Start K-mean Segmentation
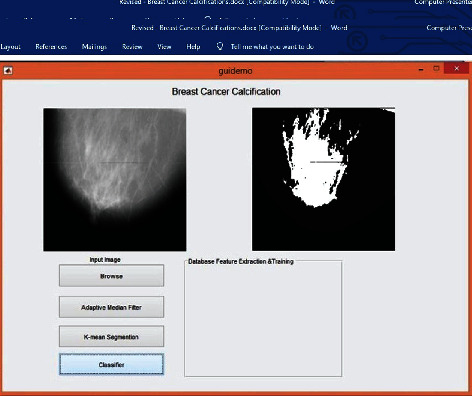Screen dimensions: 473x396 click(111, 337)
